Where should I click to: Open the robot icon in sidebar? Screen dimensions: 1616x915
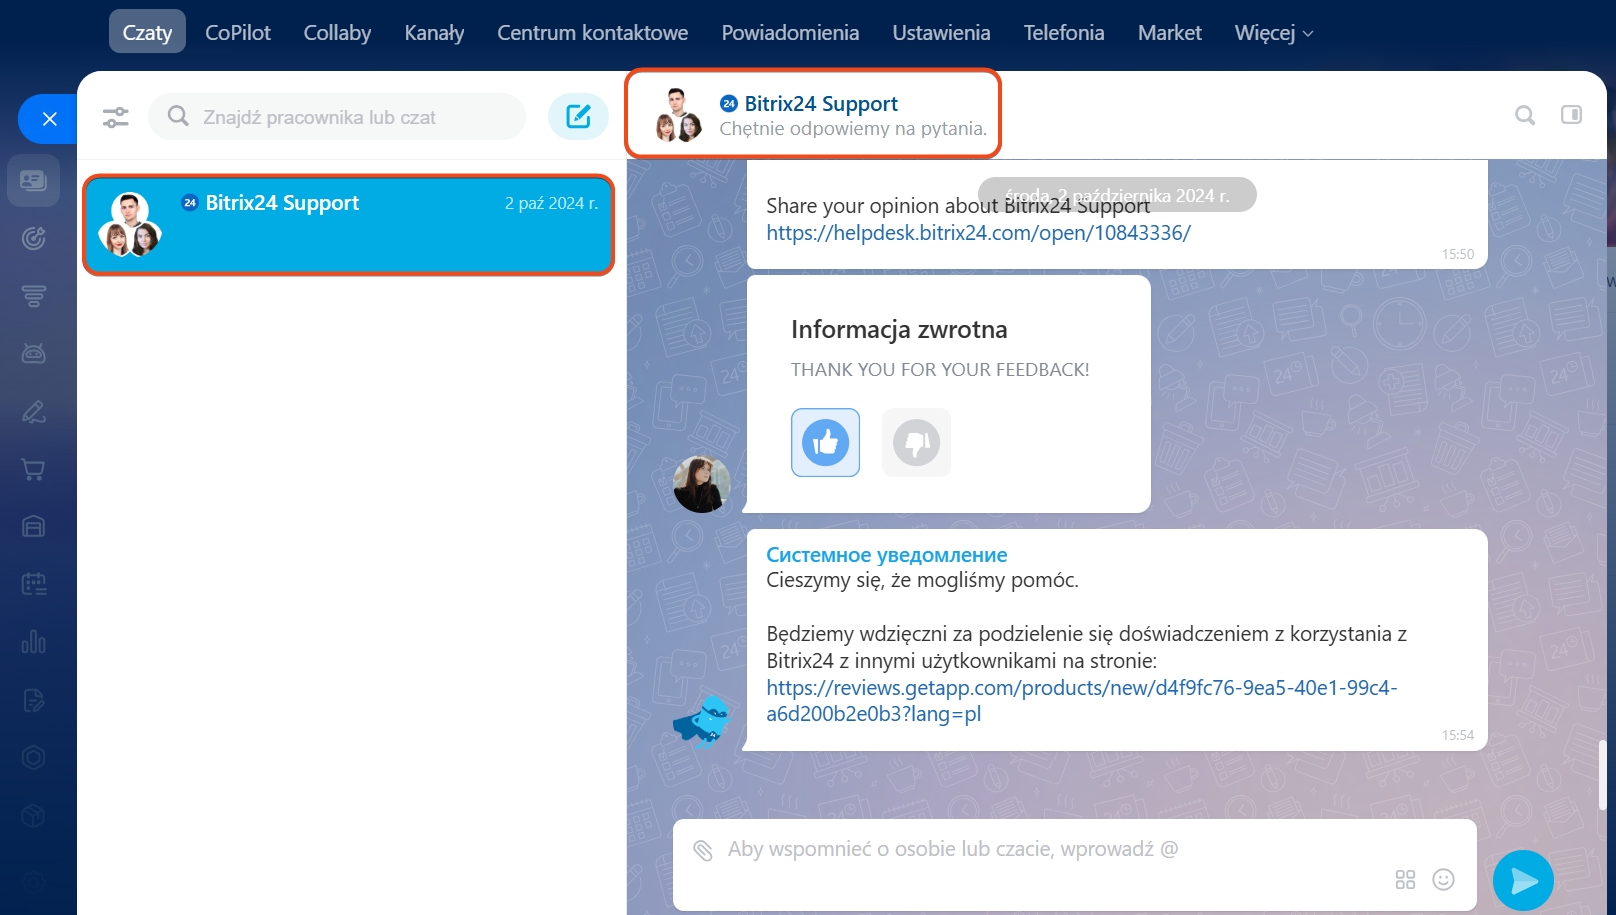(33, 353)
